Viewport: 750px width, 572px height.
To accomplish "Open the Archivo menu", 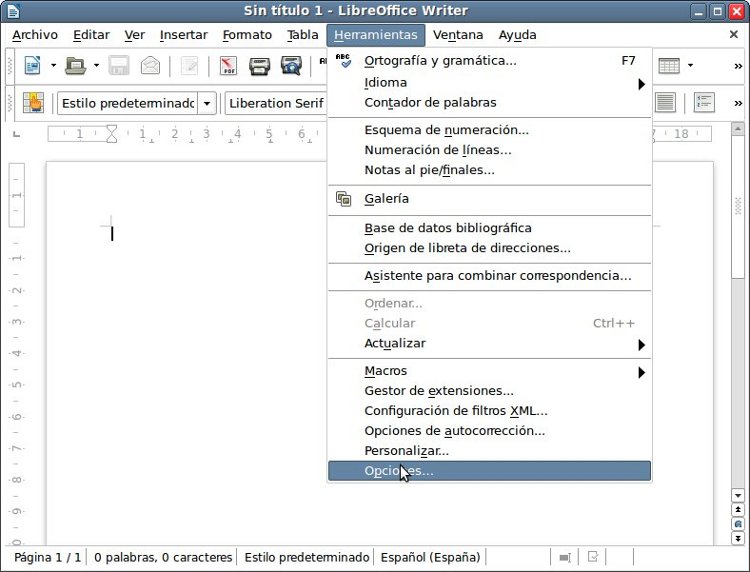I will [35, 35].
